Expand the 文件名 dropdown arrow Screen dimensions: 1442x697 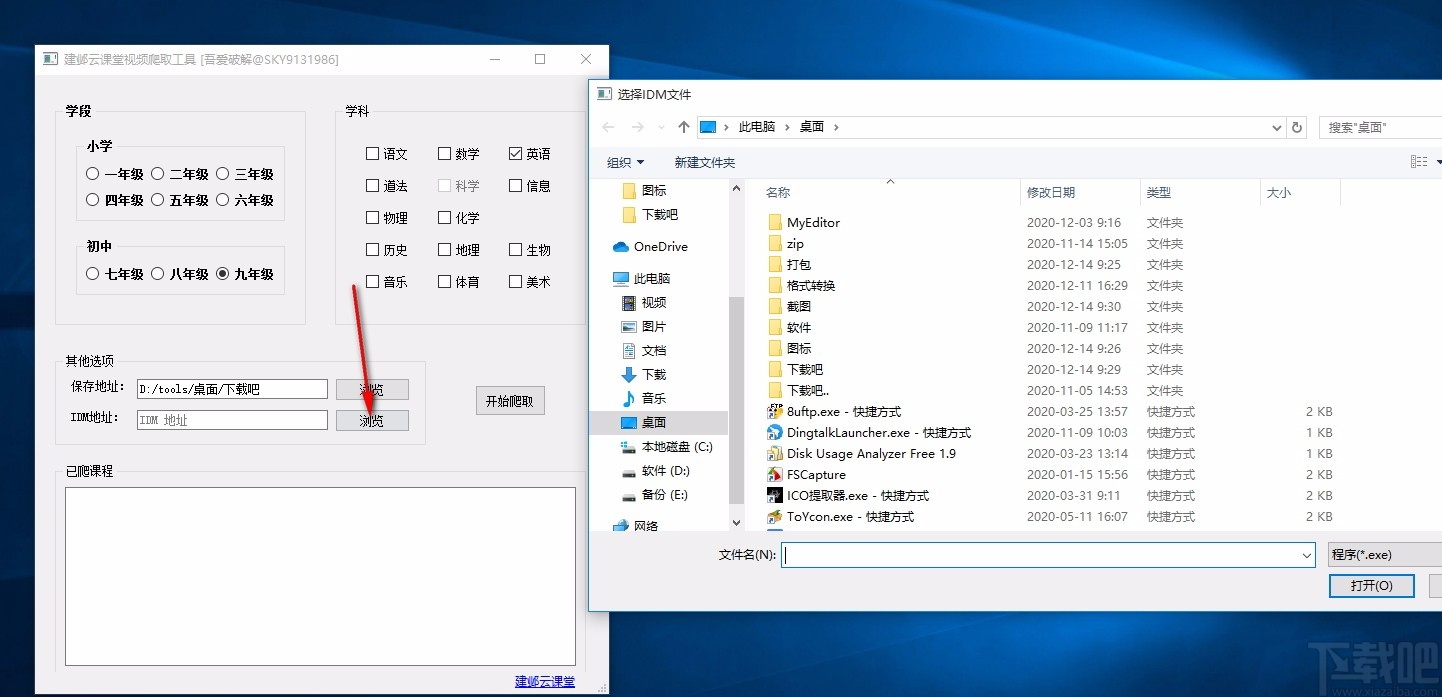pos(1306,554)
